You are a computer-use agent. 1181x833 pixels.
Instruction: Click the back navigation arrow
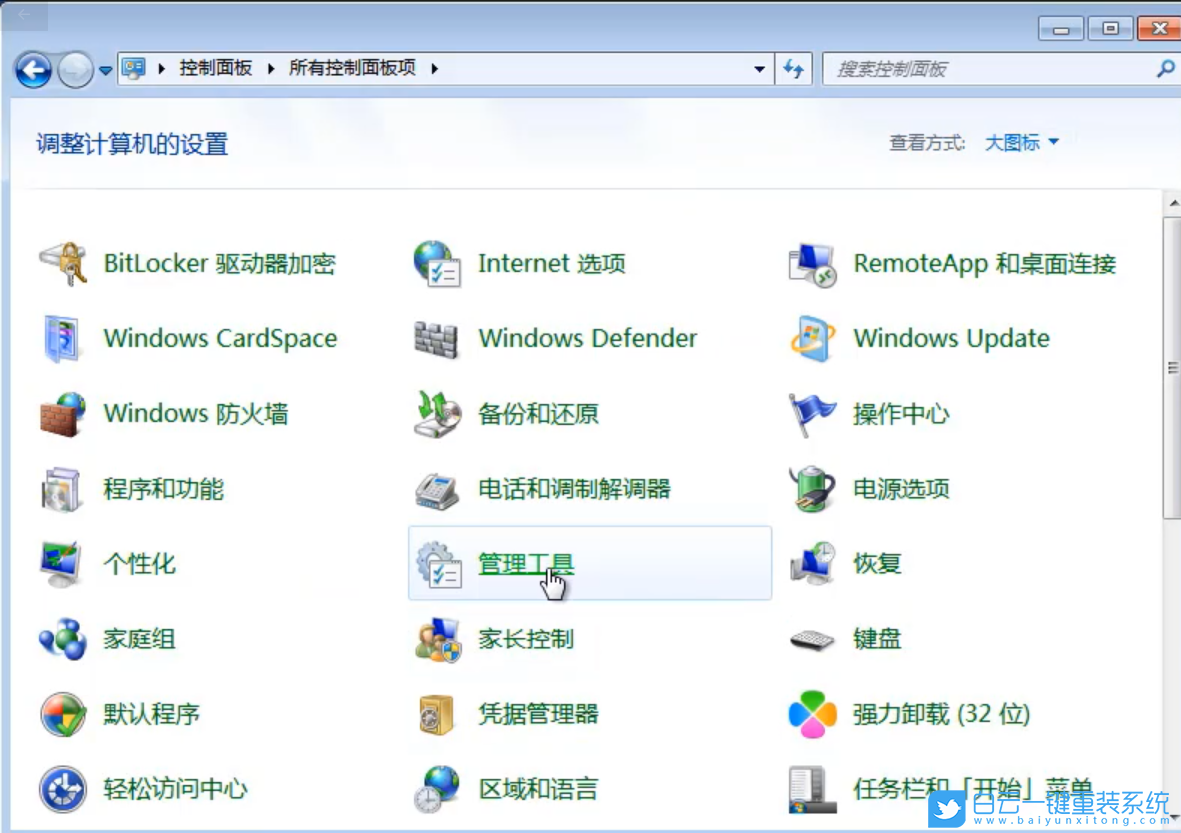click(31, 68)
